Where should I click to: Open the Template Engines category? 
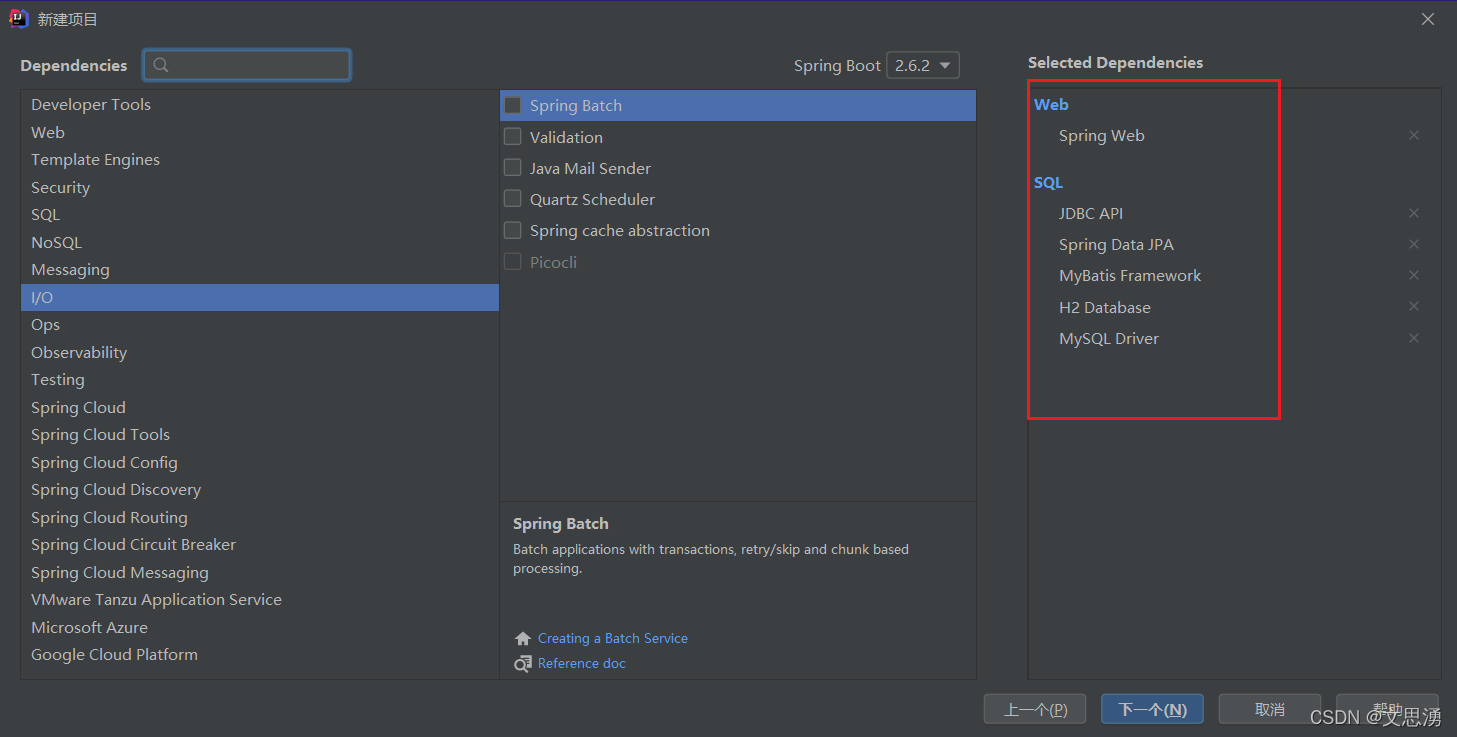[x=260, y=159]
